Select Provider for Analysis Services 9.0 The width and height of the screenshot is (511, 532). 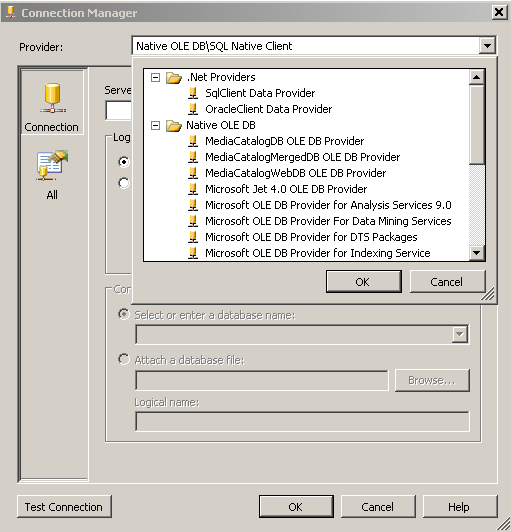328,205
